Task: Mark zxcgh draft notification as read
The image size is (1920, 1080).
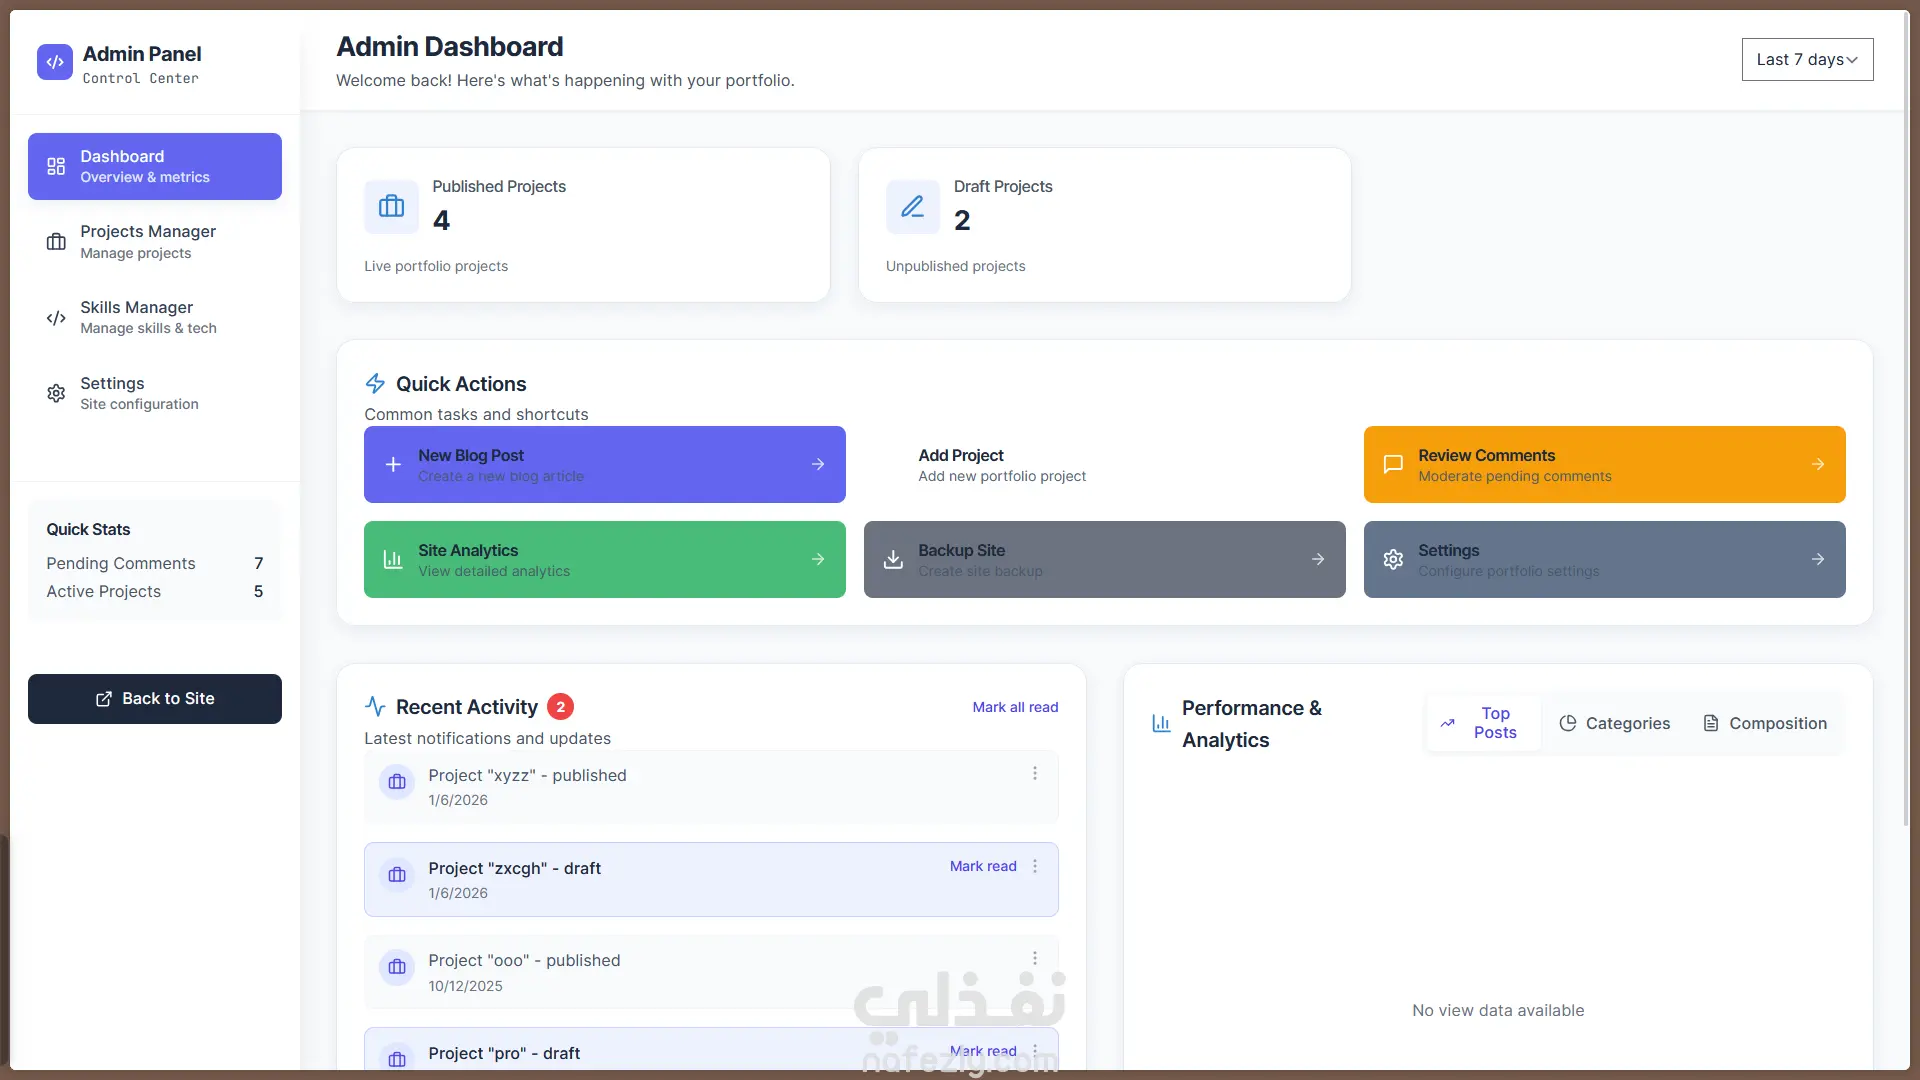Action: coord(983,866)
